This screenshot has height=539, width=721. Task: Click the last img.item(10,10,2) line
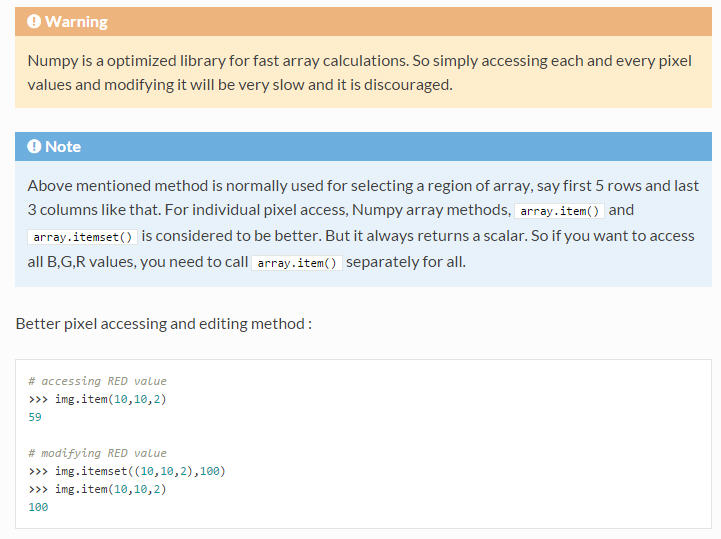pos(97,489)
